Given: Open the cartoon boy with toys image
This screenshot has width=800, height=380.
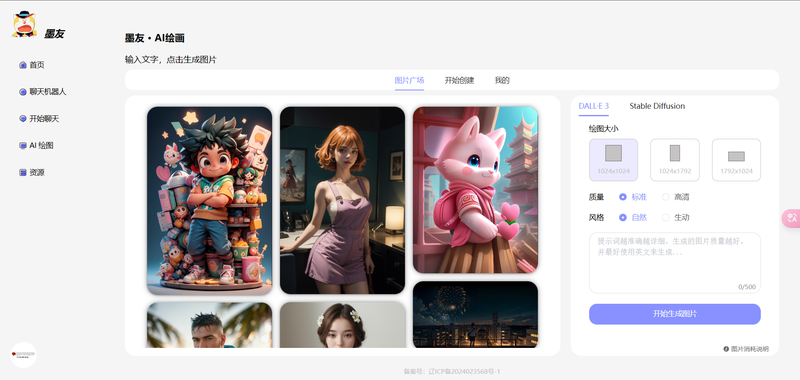Looking at the screenshot, I should pos(209,200).
